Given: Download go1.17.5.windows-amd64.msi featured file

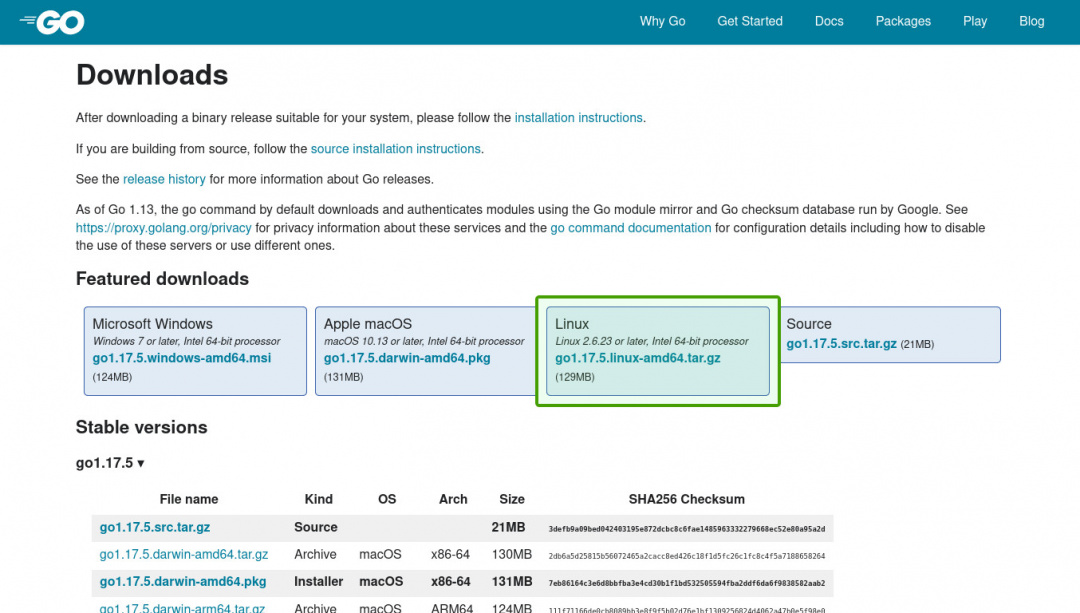Looking at the screenshot, I should coord(182,358).
